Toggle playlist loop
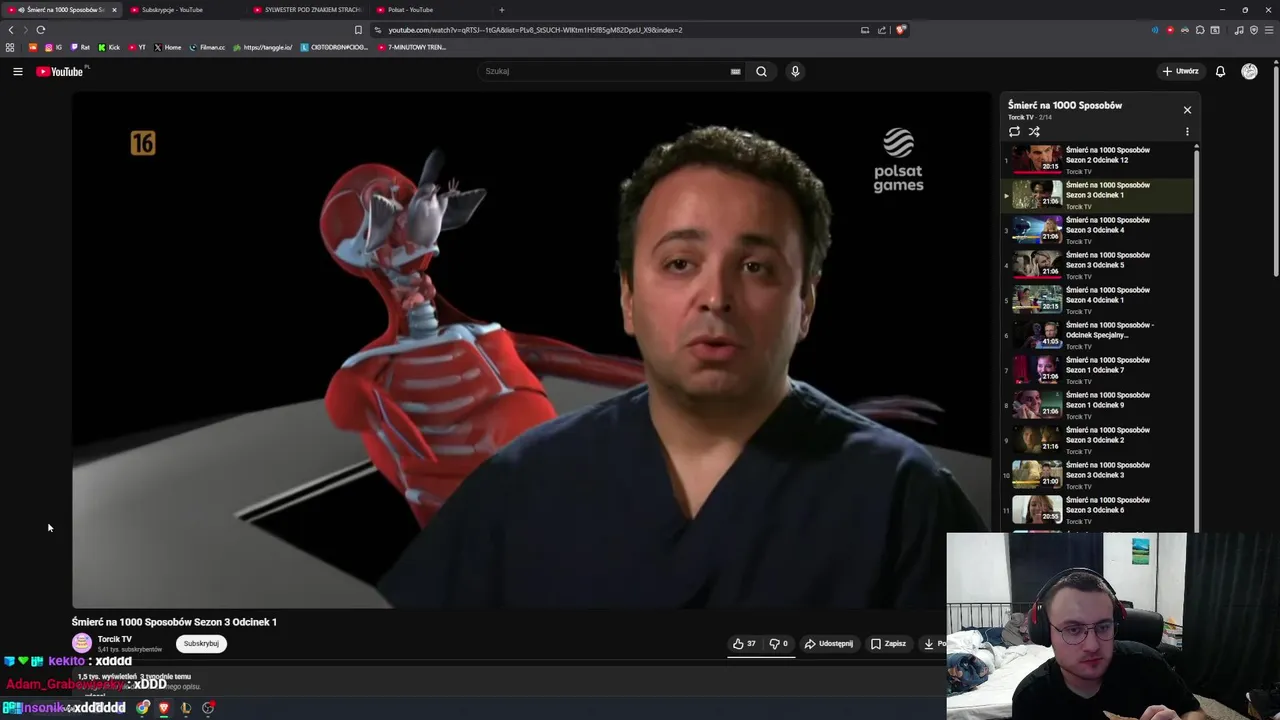Image resolution: width=1280 pixels, height=720 pixels. 1014,132
